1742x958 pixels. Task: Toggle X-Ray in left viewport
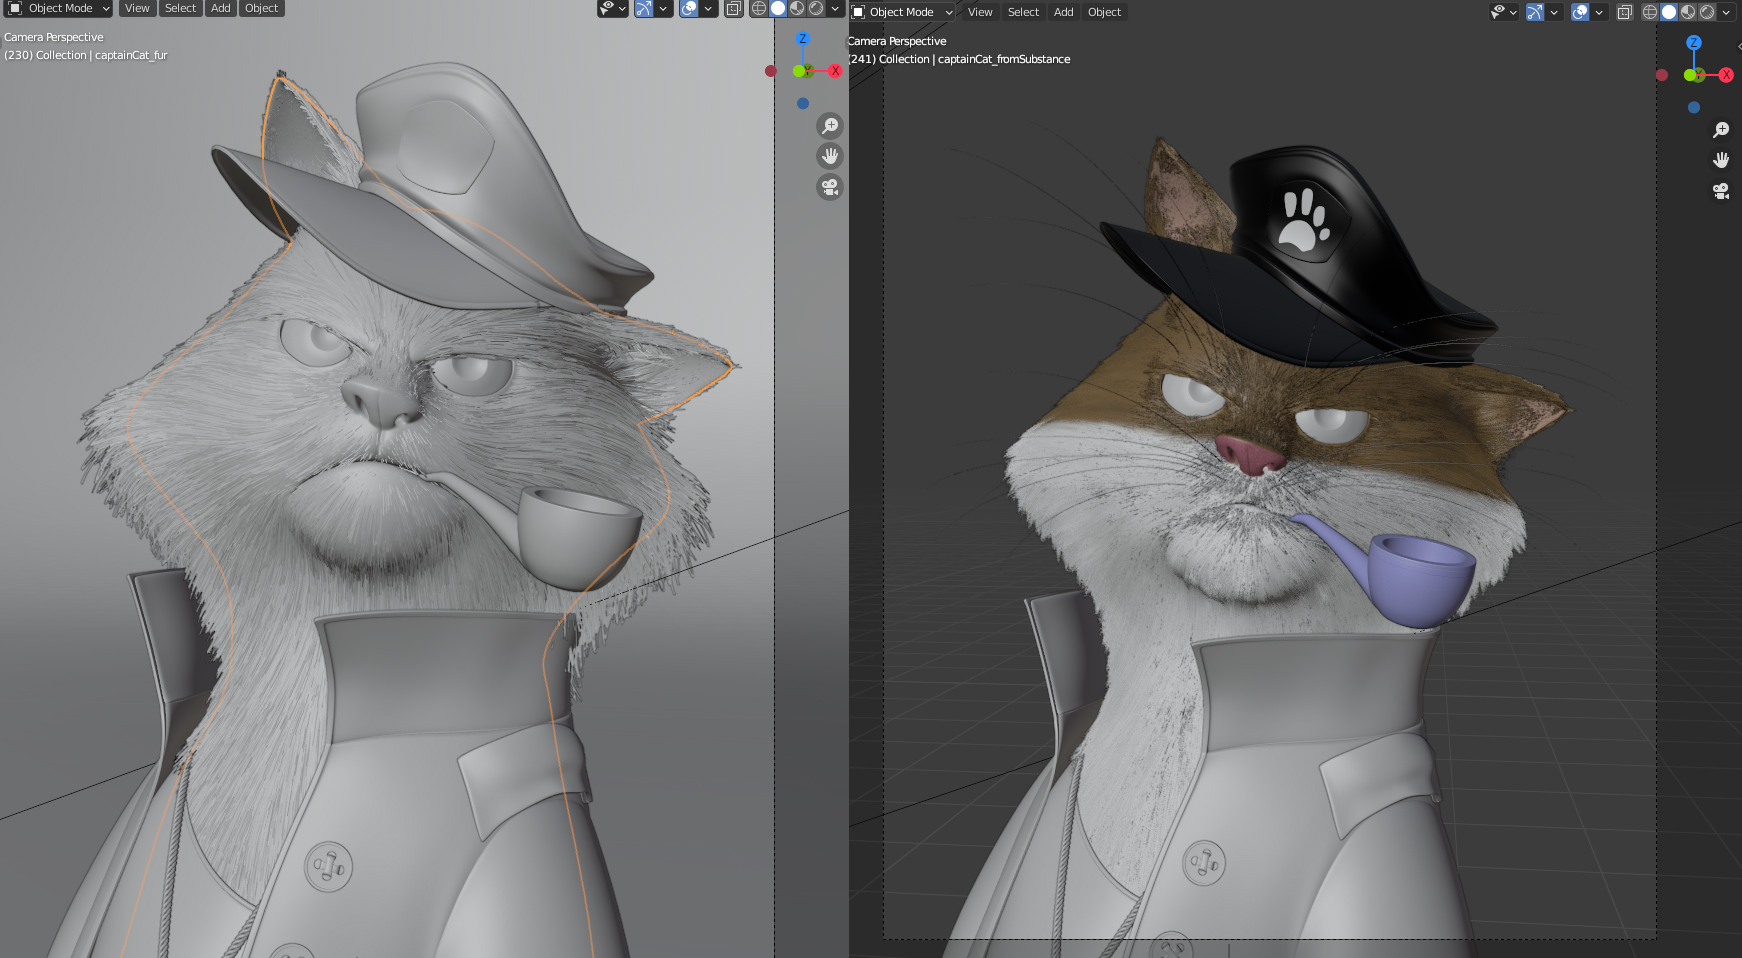[734, 8]
